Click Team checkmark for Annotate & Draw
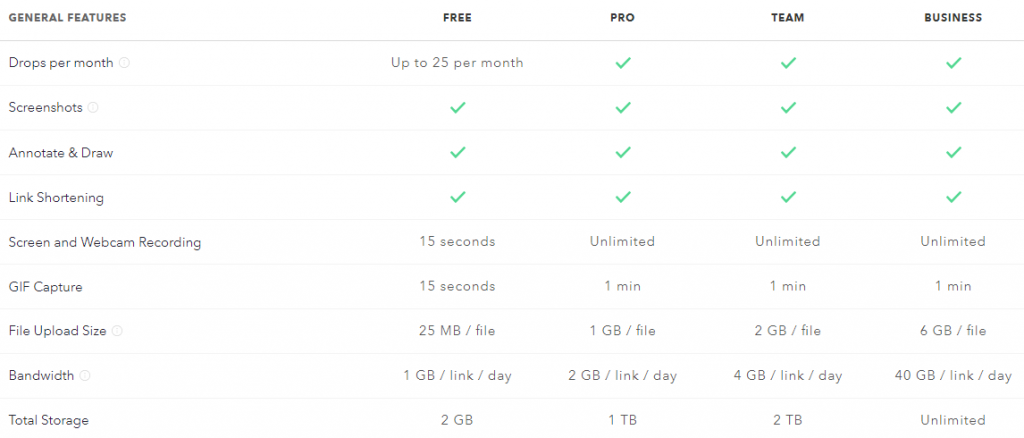 click(x=788, y=152)
